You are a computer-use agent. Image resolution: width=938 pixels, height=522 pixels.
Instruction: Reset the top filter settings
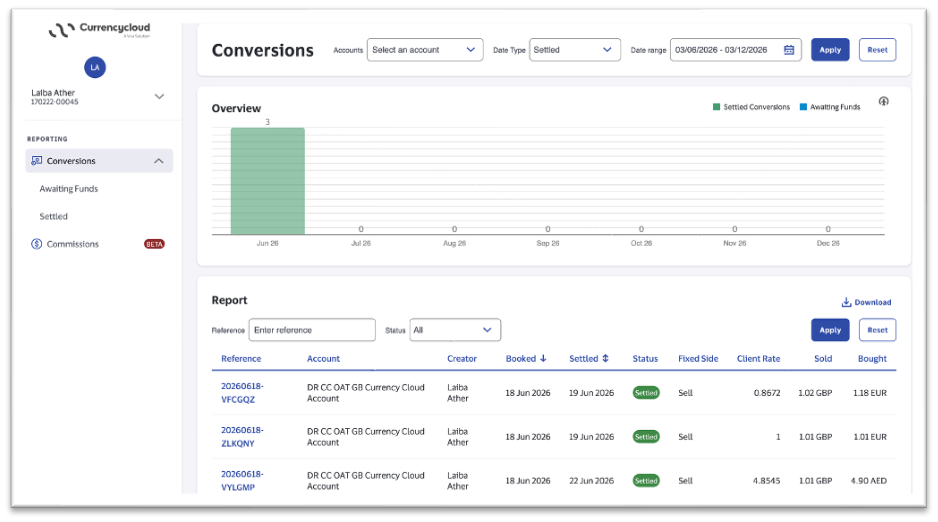[x=877, y=50]
